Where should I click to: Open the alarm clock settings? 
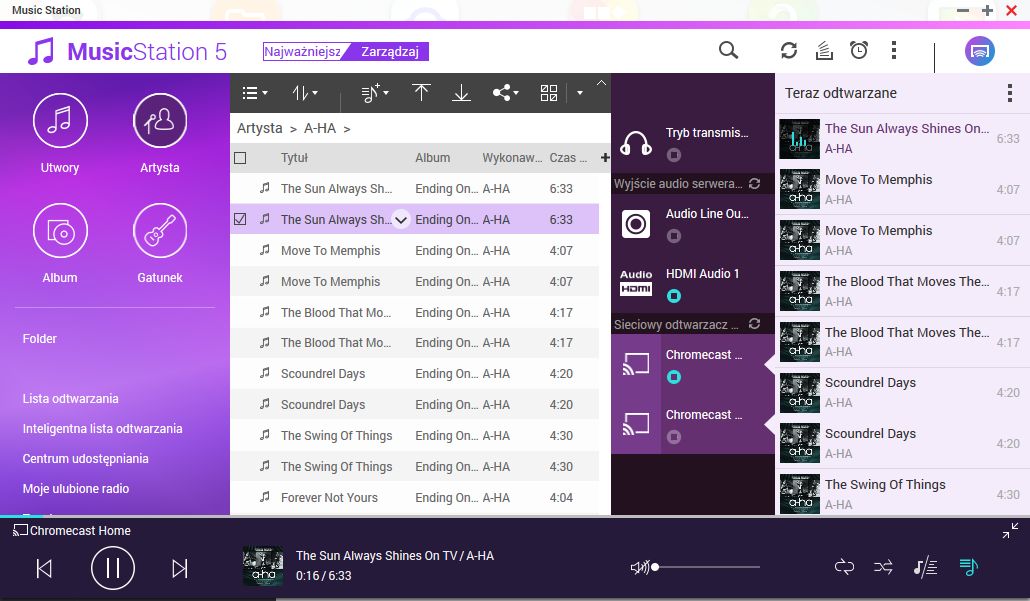tap(859, 50)
